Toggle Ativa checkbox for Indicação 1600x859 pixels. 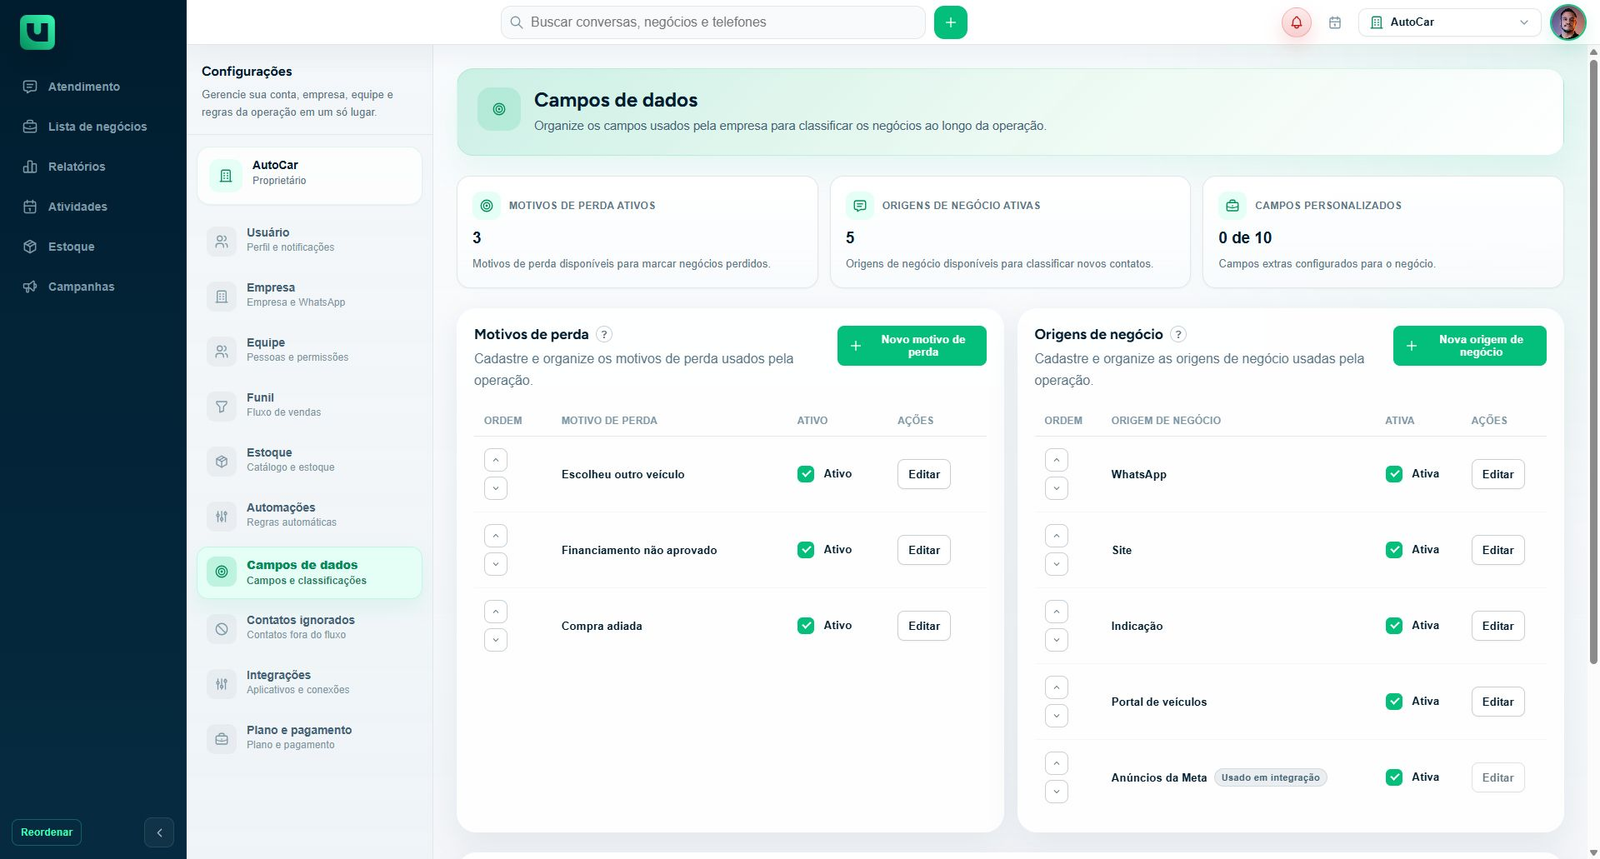(1394, 626)
